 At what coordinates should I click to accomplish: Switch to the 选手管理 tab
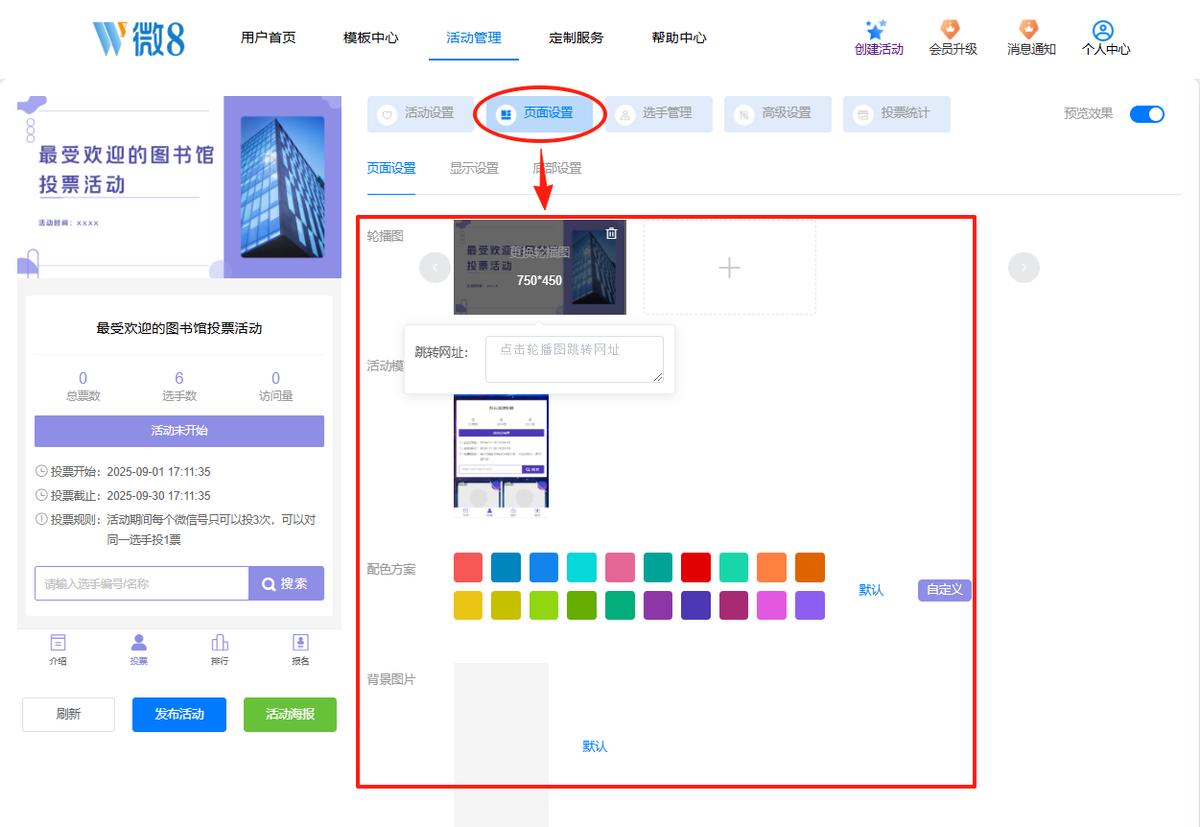tap(658, 114)
